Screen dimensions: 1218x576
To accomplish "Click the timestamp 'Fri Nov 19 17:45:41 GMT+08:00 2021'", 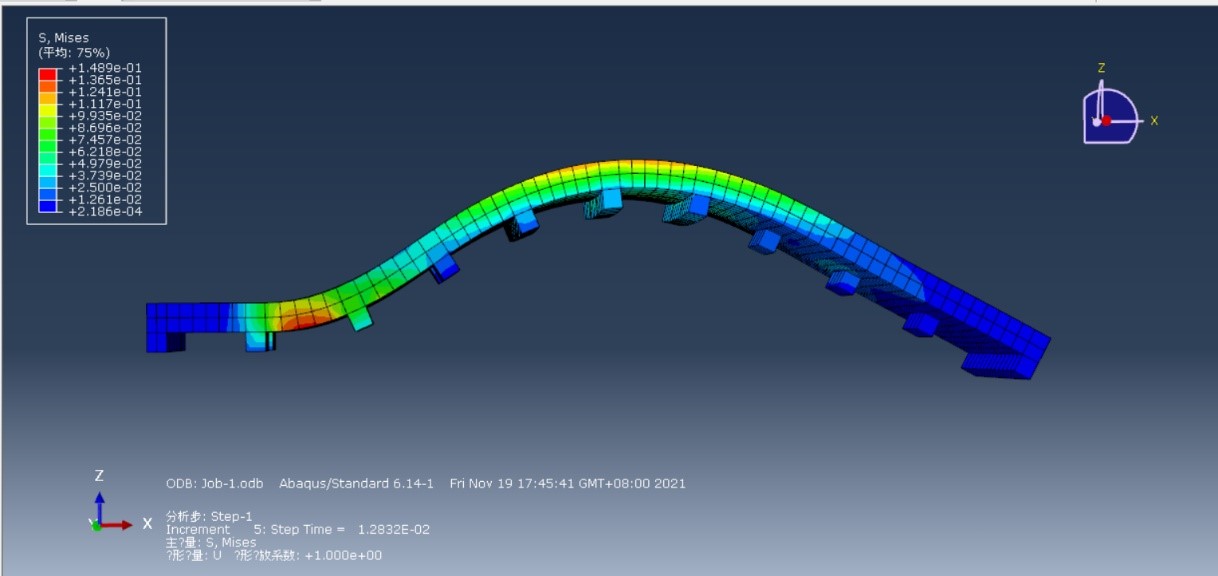I will [568, 484].
